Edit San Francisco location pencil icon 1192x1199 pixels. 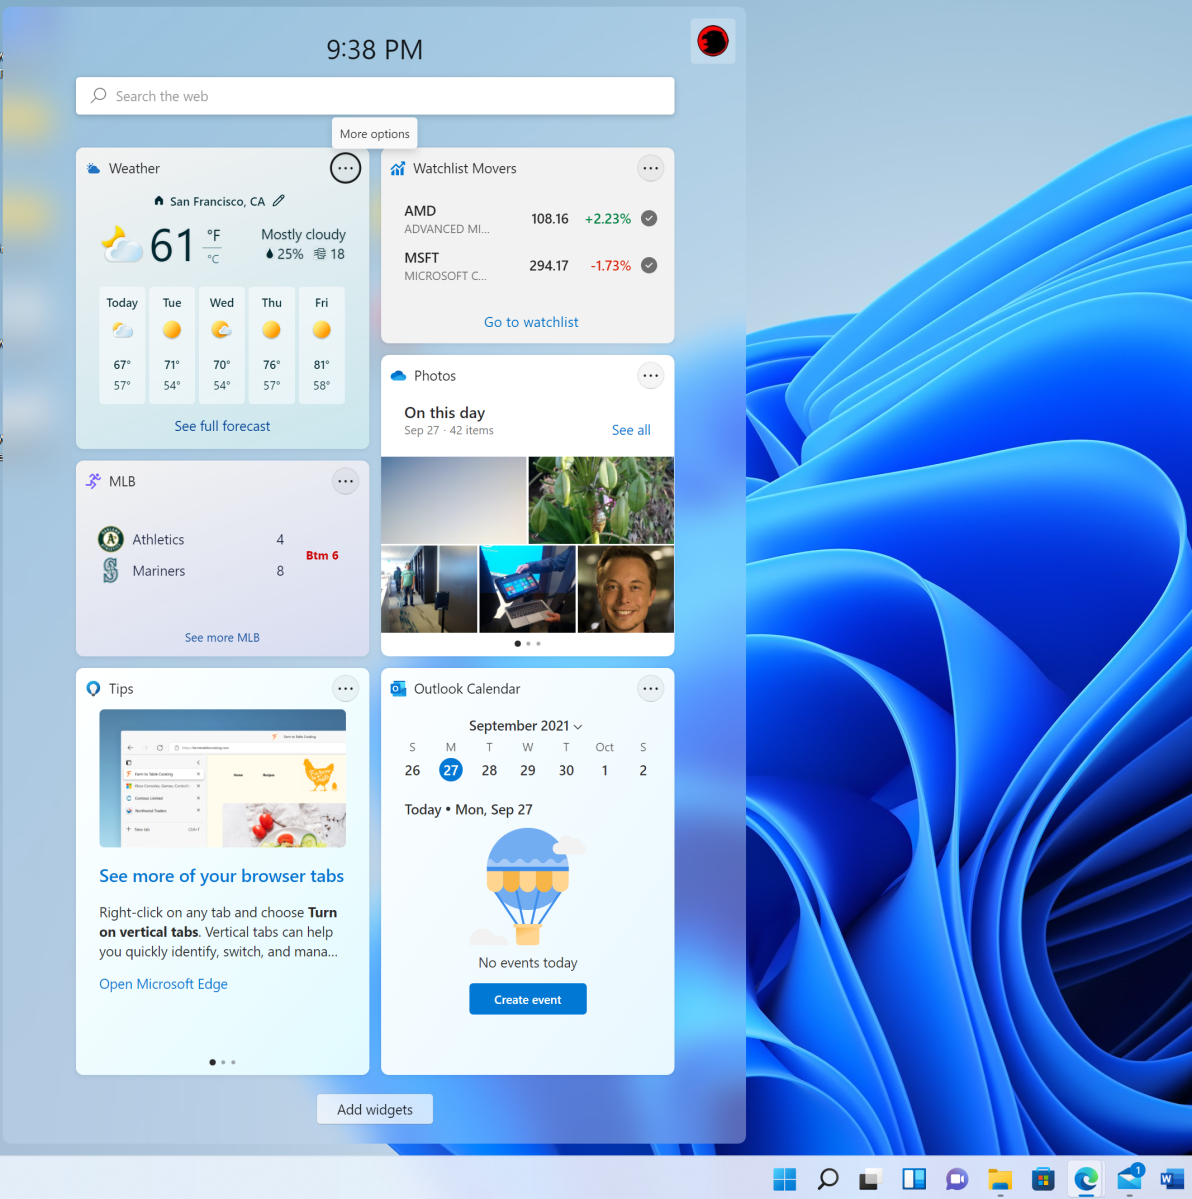279,200
